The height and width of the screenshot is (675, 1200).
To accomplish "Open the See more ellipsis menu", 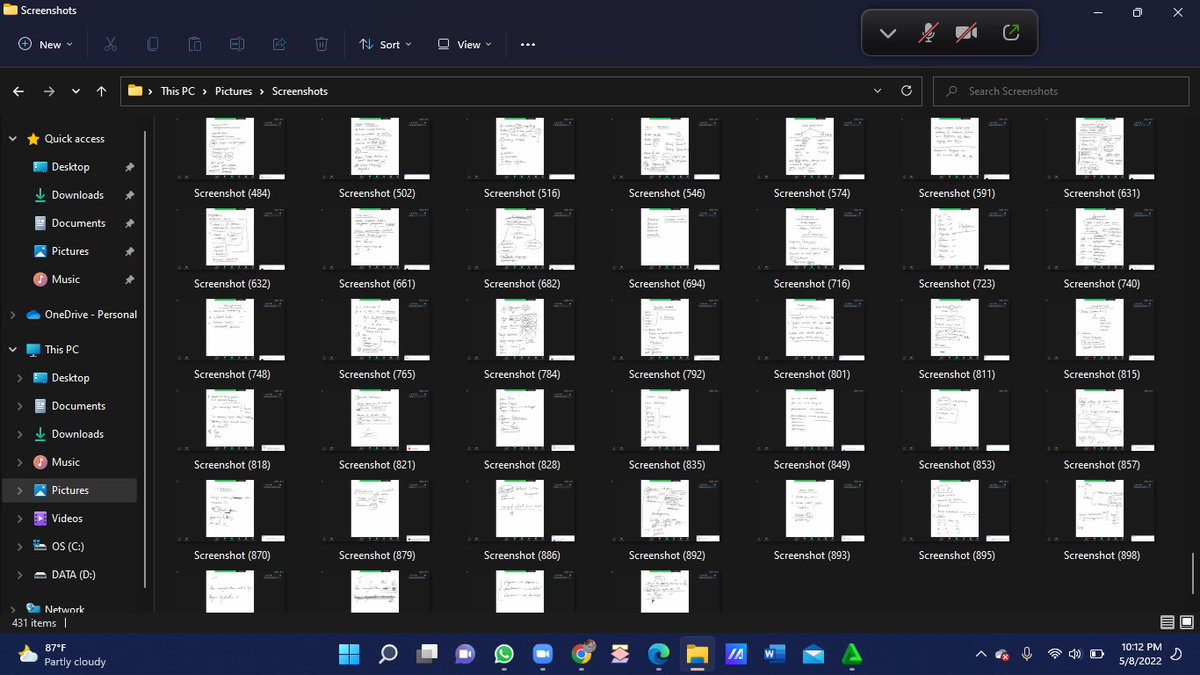I will pos(528,44).
